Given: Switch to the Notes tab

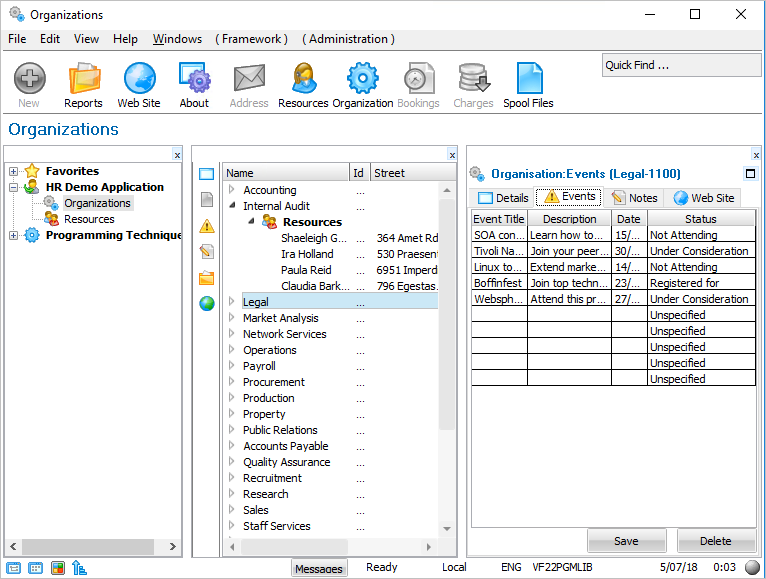Looking at the screenshot, I should coord(634,198).
